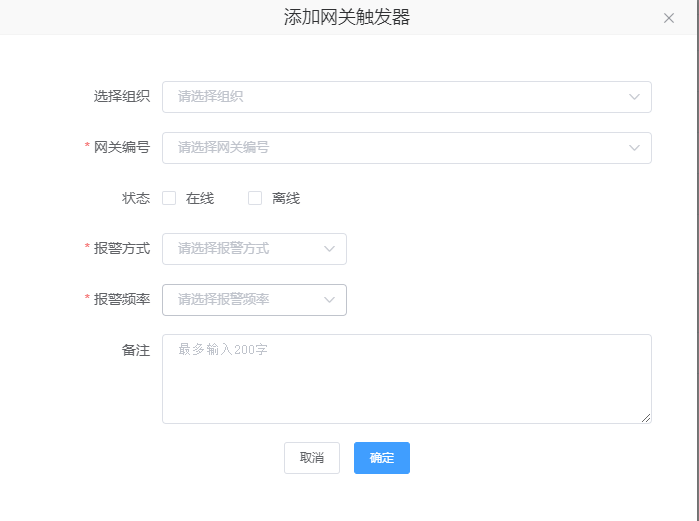This screenshot has height=521, width=699.
Task: Expand the 请选择报警方式 dropdown
Action: 243,249
